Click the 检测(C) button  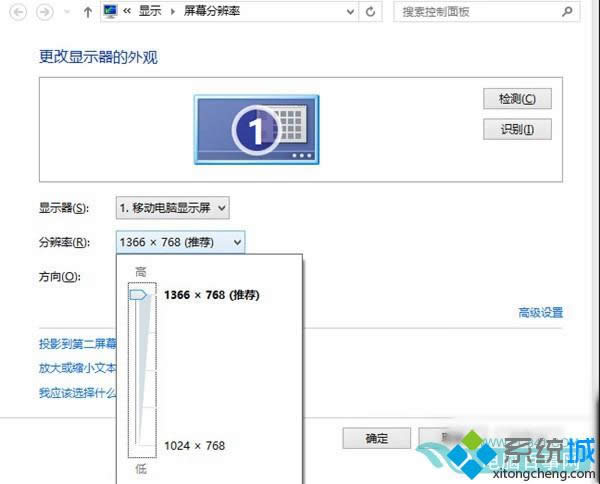coord(517,99)
